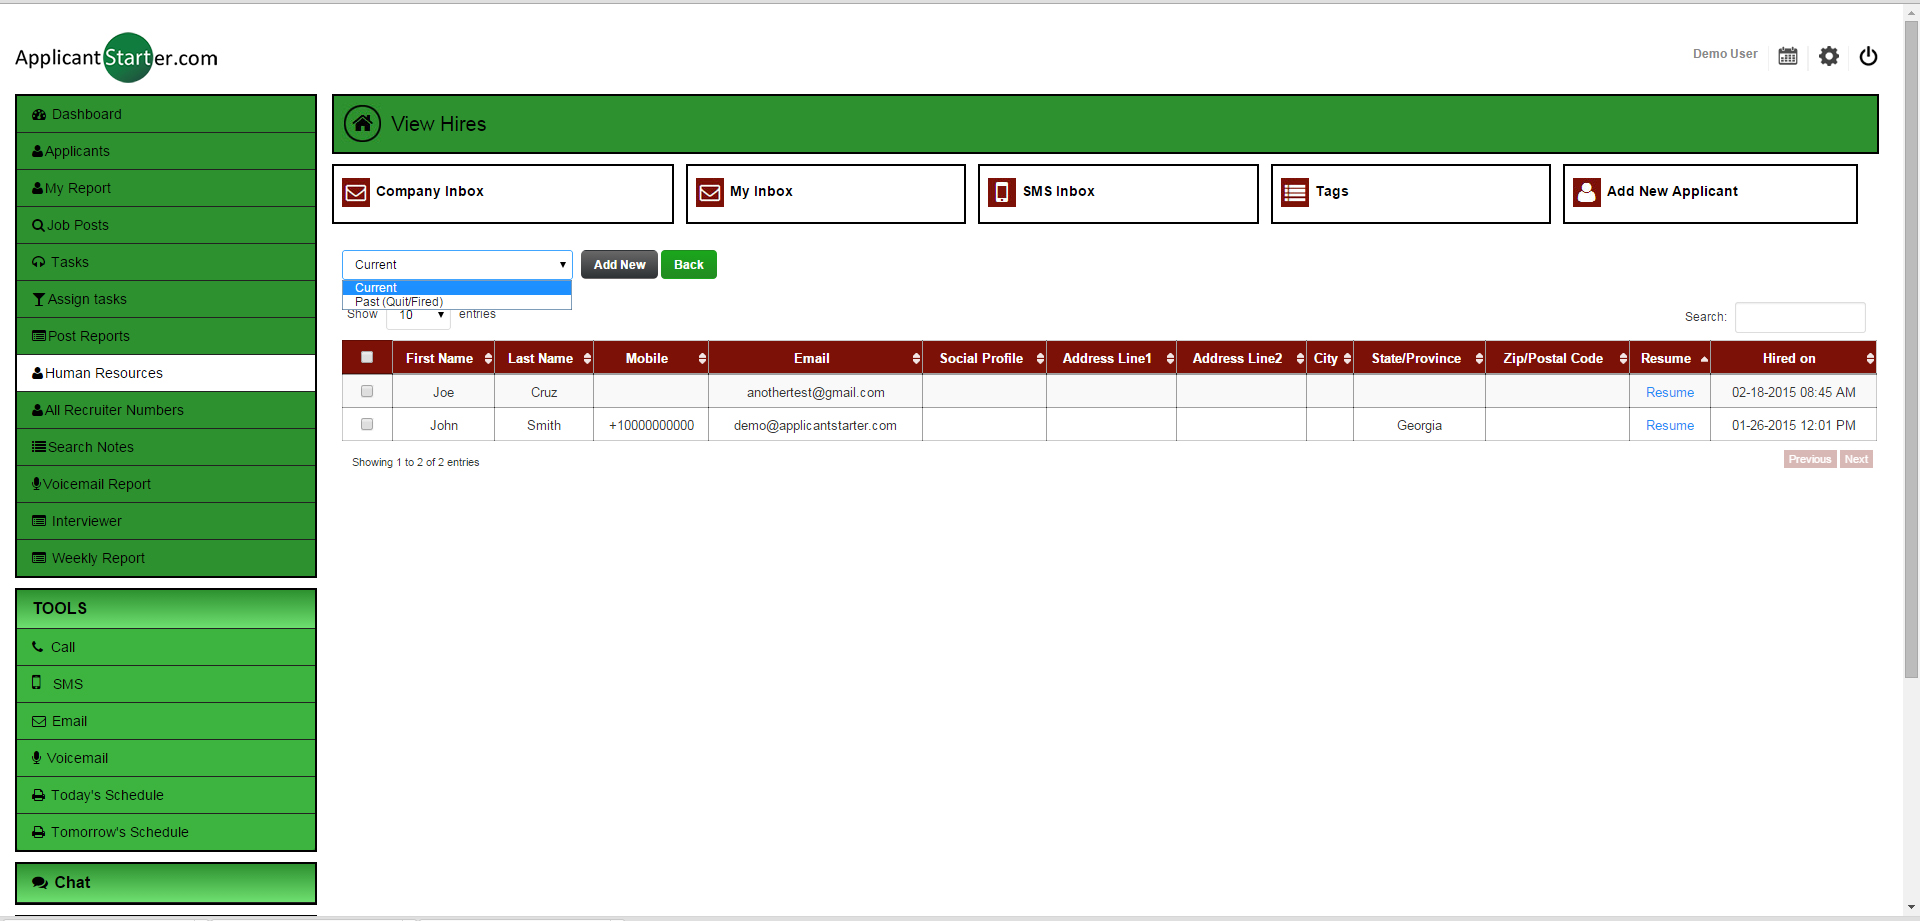The height and width of the screenshot is (921, 1920).
Task: Click the Add New Applicant person icon
Action: (x=1586, y=192)
